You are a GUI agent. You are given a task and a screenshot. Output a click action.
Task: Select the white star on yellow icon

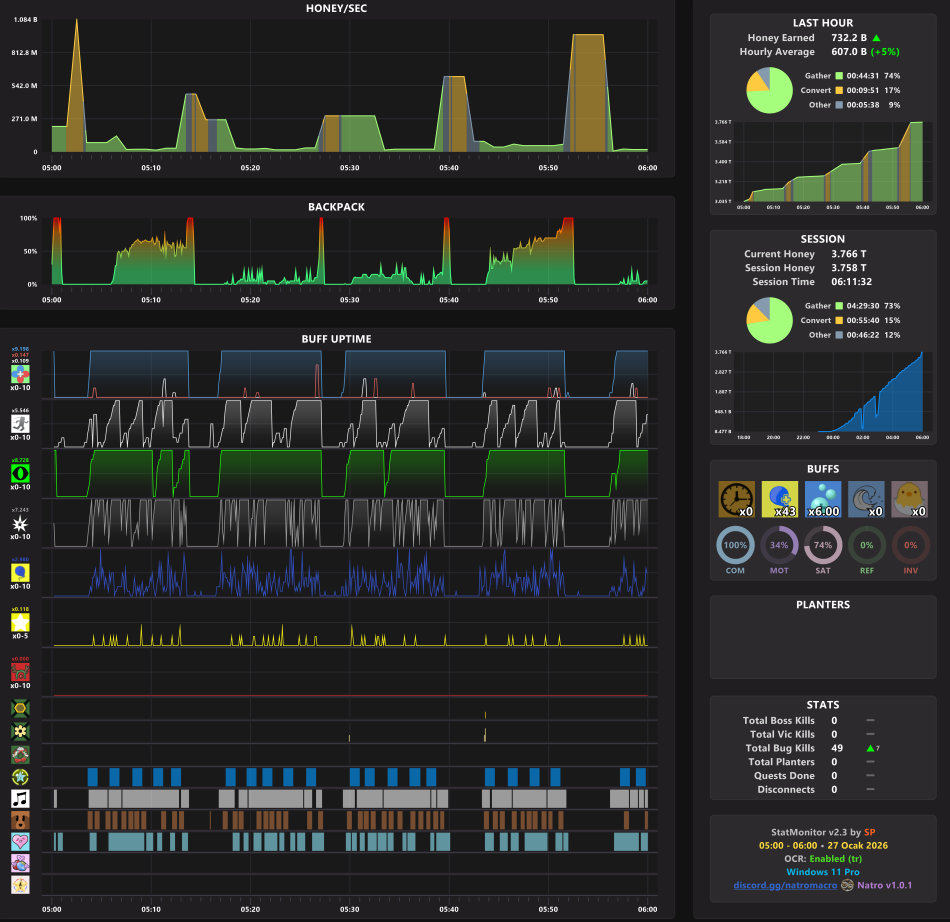point(20,622)
